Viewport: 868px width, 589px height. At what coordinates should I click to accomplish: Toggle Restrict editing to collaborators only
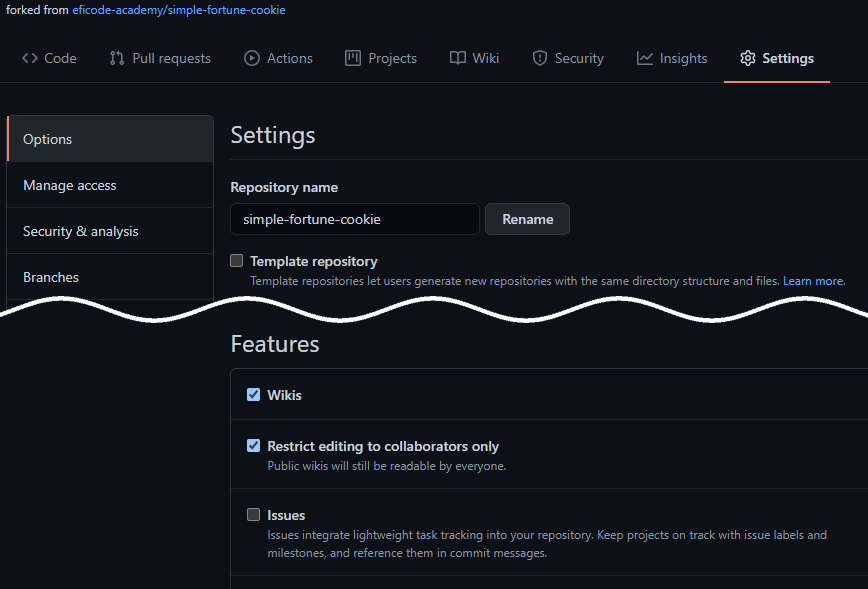point(254,446)
